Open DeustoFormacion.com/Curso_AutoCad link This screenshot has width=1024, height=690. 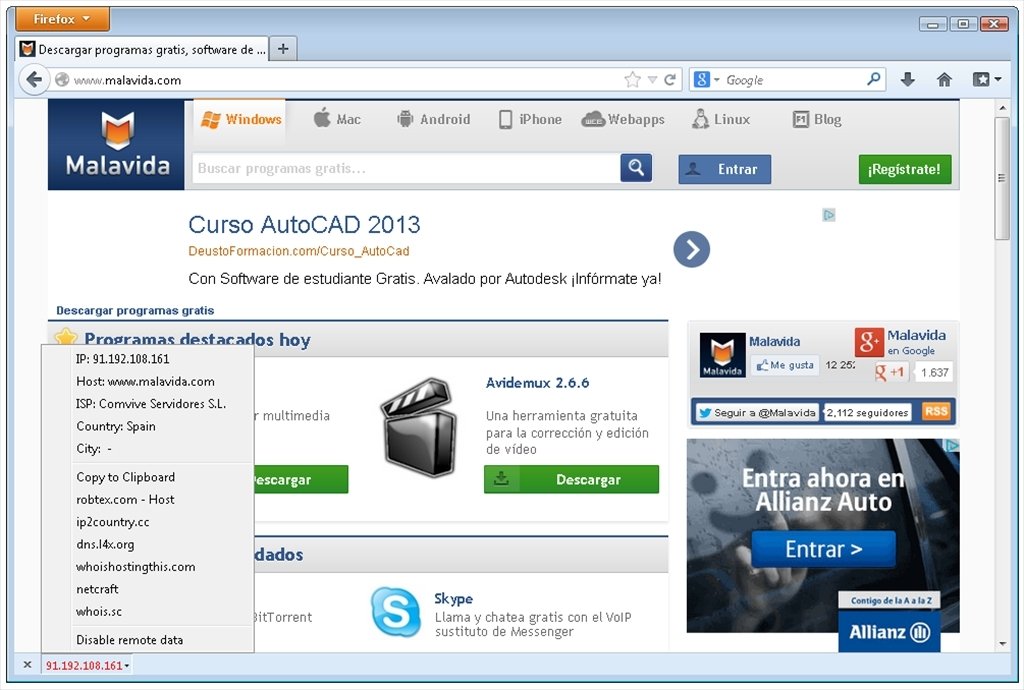(x=298, y=251)
